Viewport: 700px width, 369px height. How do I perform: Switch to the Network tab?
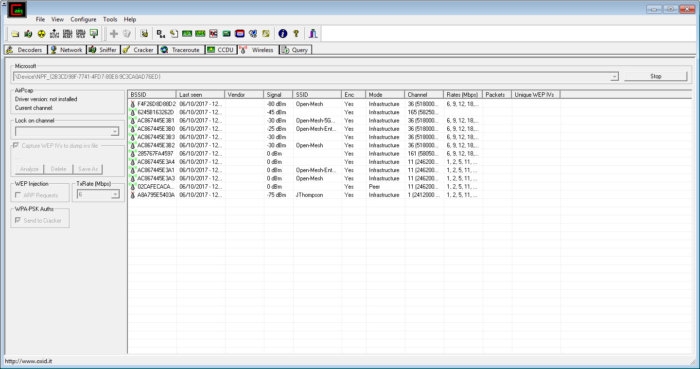(67, 50)
